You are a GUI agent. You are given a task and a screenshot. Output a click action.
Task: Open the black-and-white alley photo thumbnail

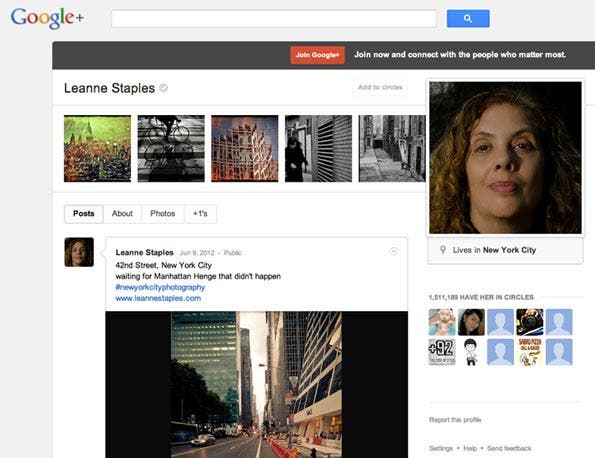(392, 148)
